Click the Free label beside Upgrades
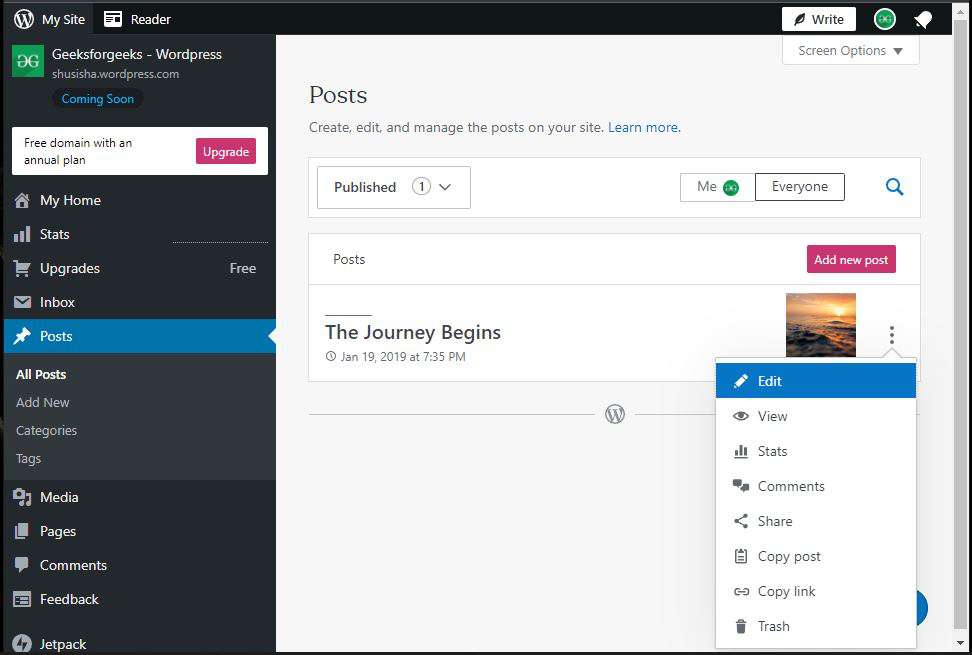The width and height of the screenshot is (972, 655). [242, 268]
